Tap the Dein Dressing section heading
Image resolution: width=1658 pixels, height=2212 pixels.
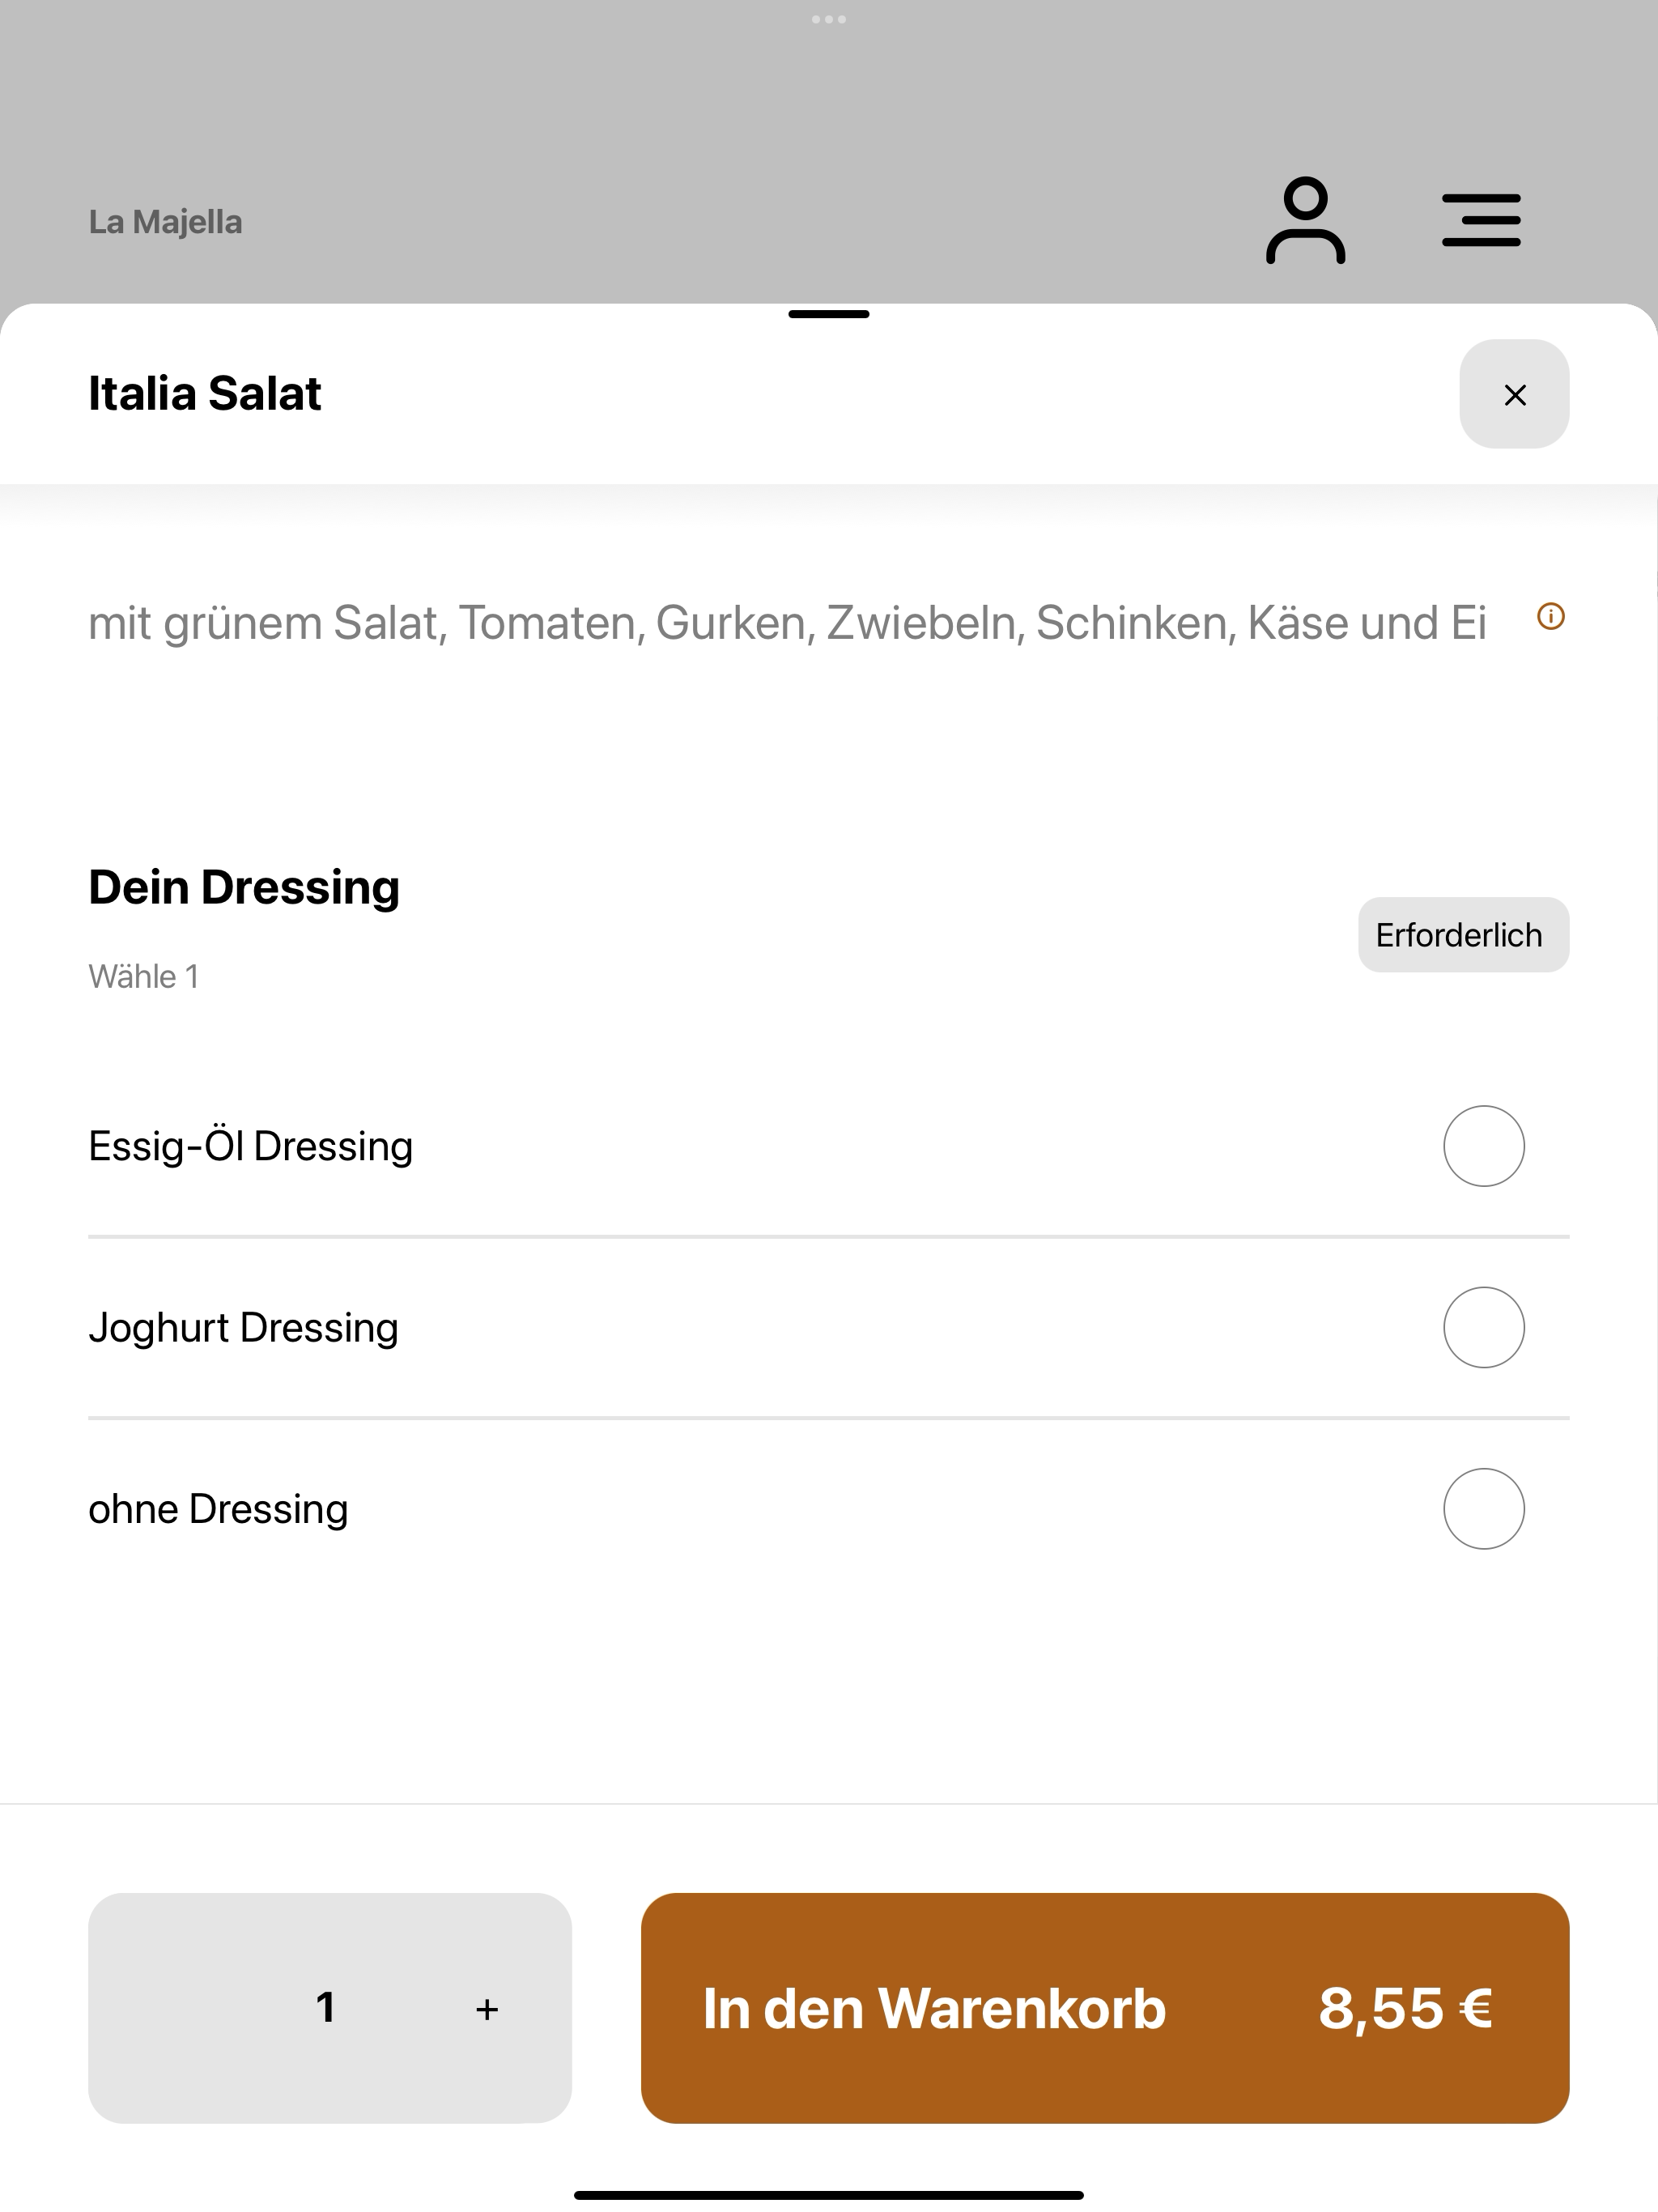click(x=244, y=888)
